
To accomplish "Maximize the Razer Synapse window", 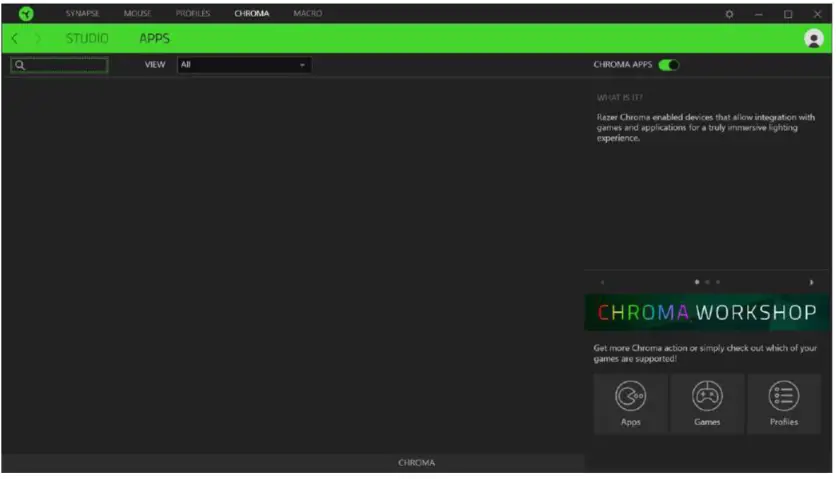I will (x=788, y=14).
